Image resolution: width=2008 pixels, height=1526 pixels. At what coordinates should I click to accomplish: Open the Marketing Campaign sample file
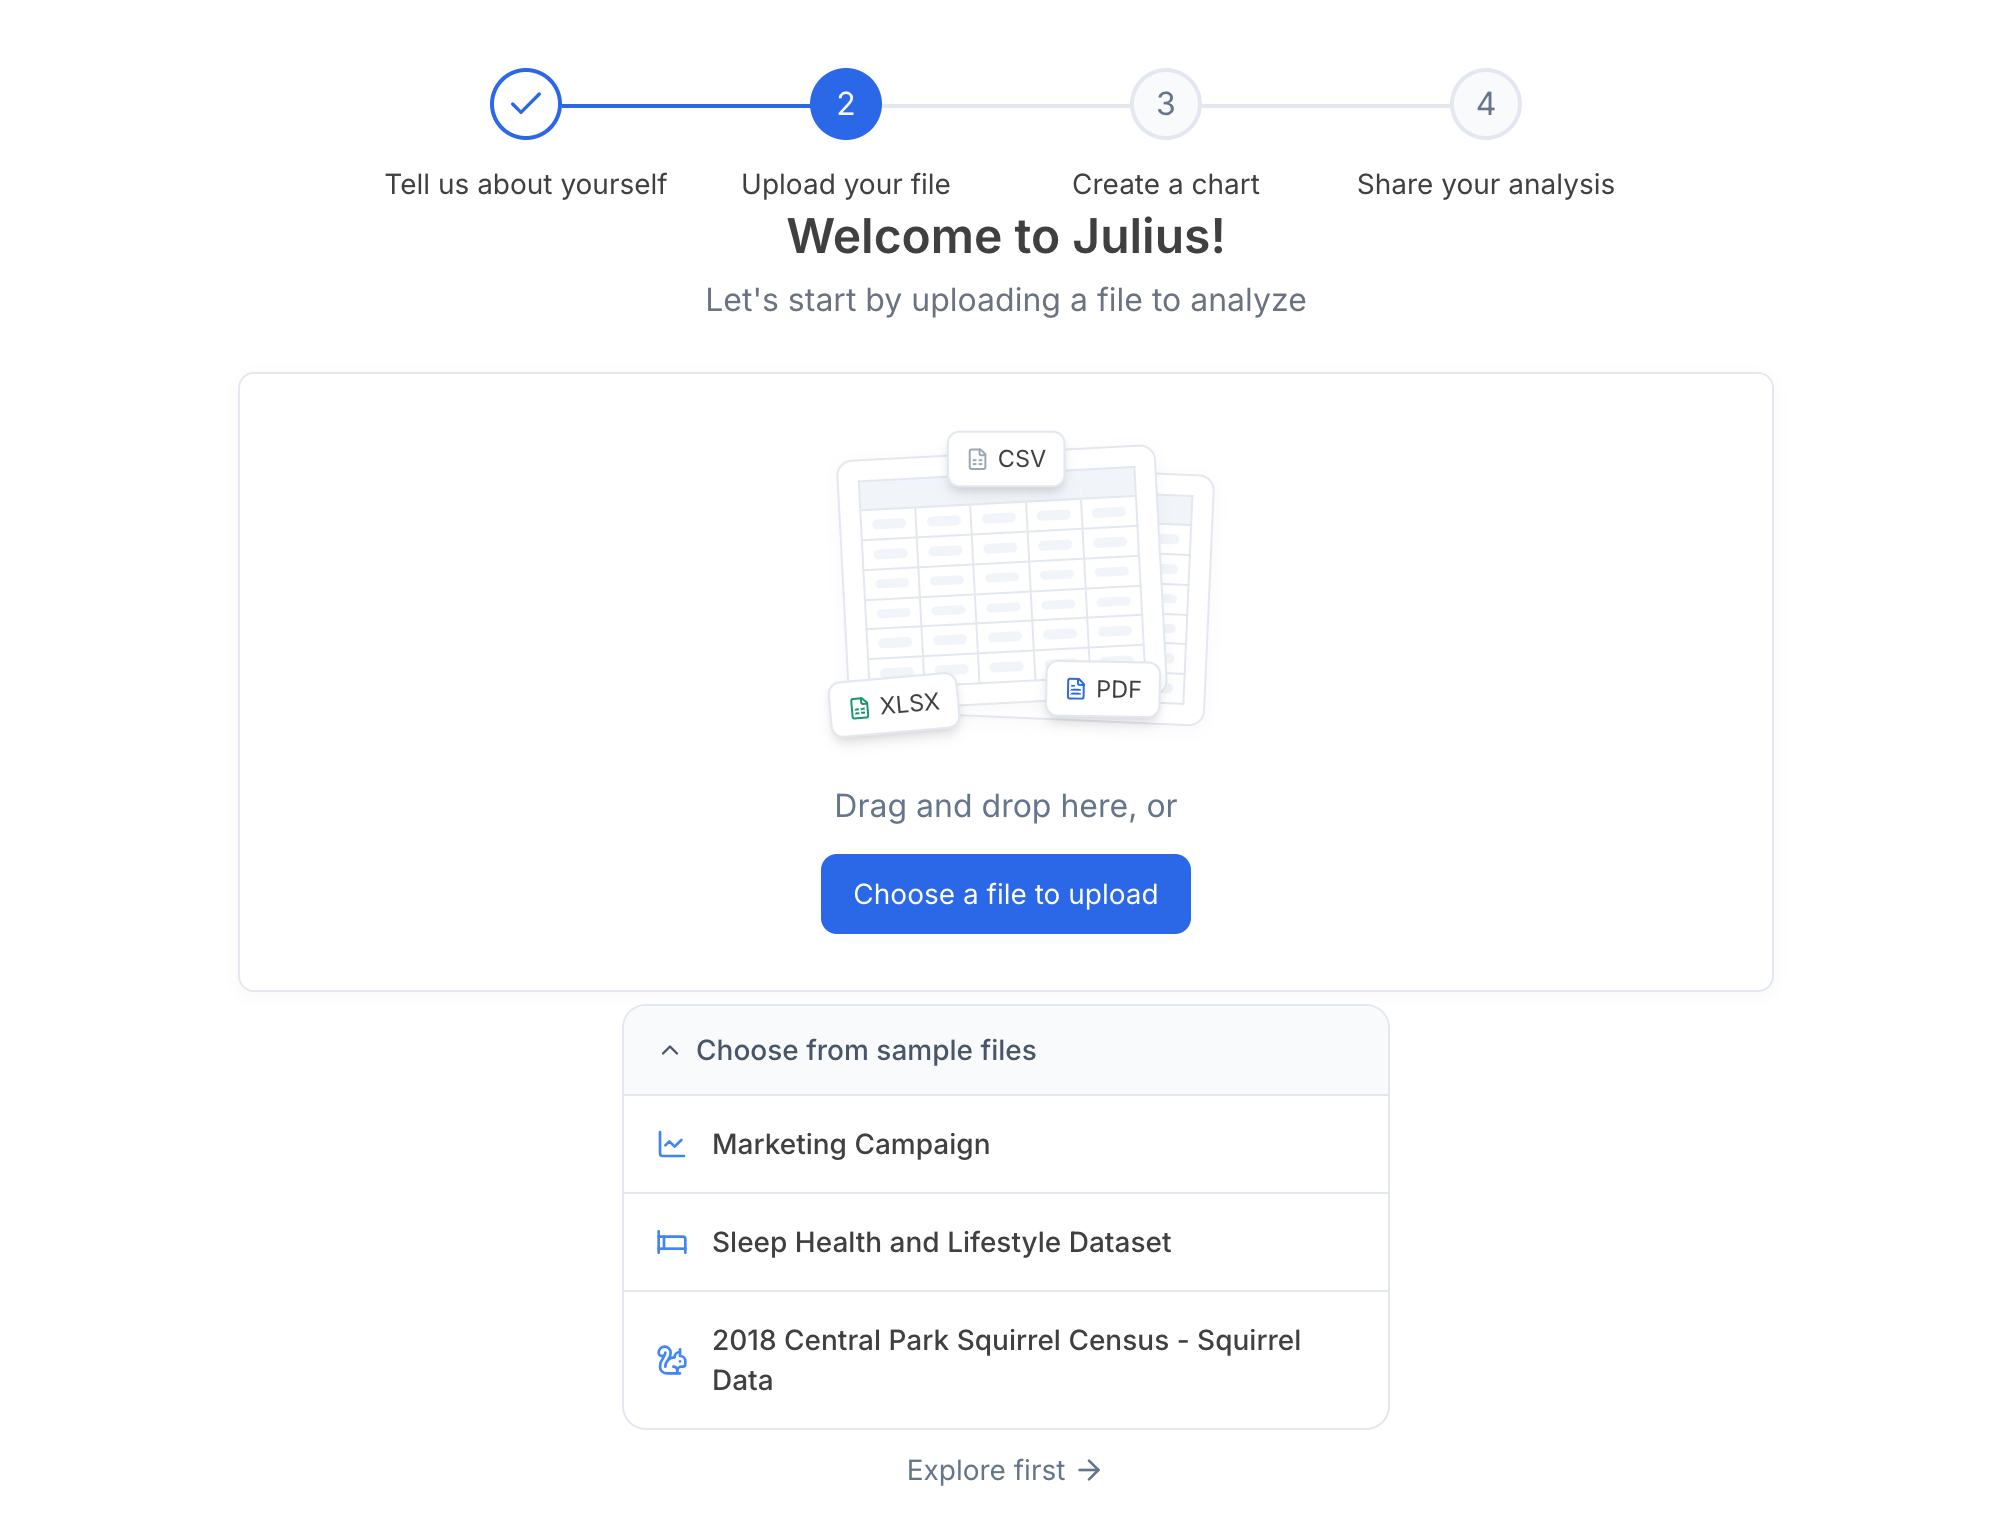point(1005,1144)
